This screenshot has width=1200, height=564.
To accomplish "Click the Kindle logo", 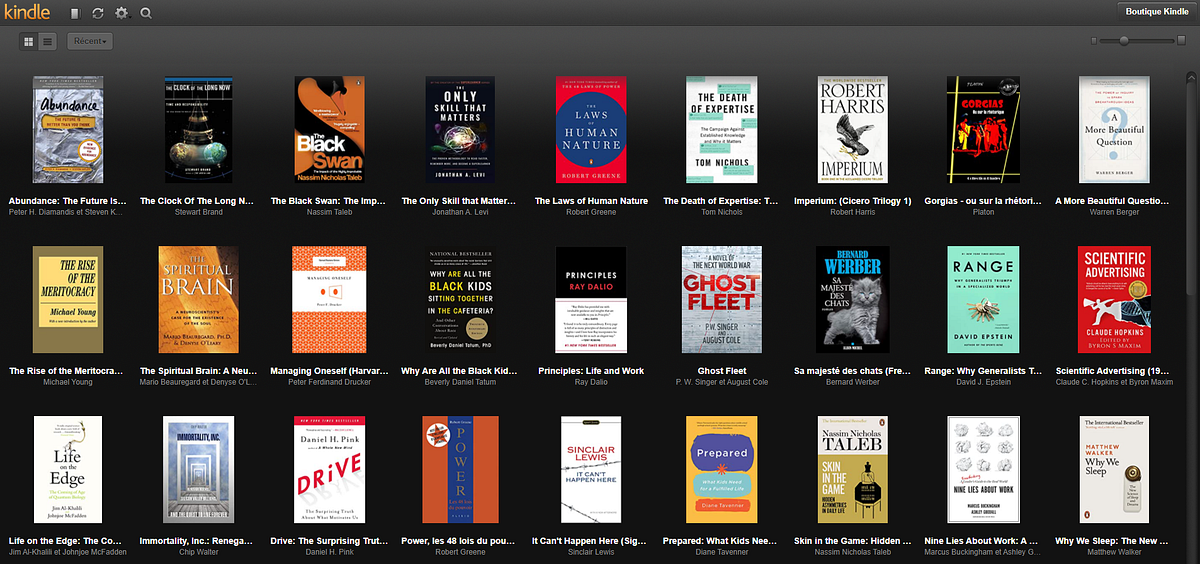I will pyautogui.click(x=26, y=12).
